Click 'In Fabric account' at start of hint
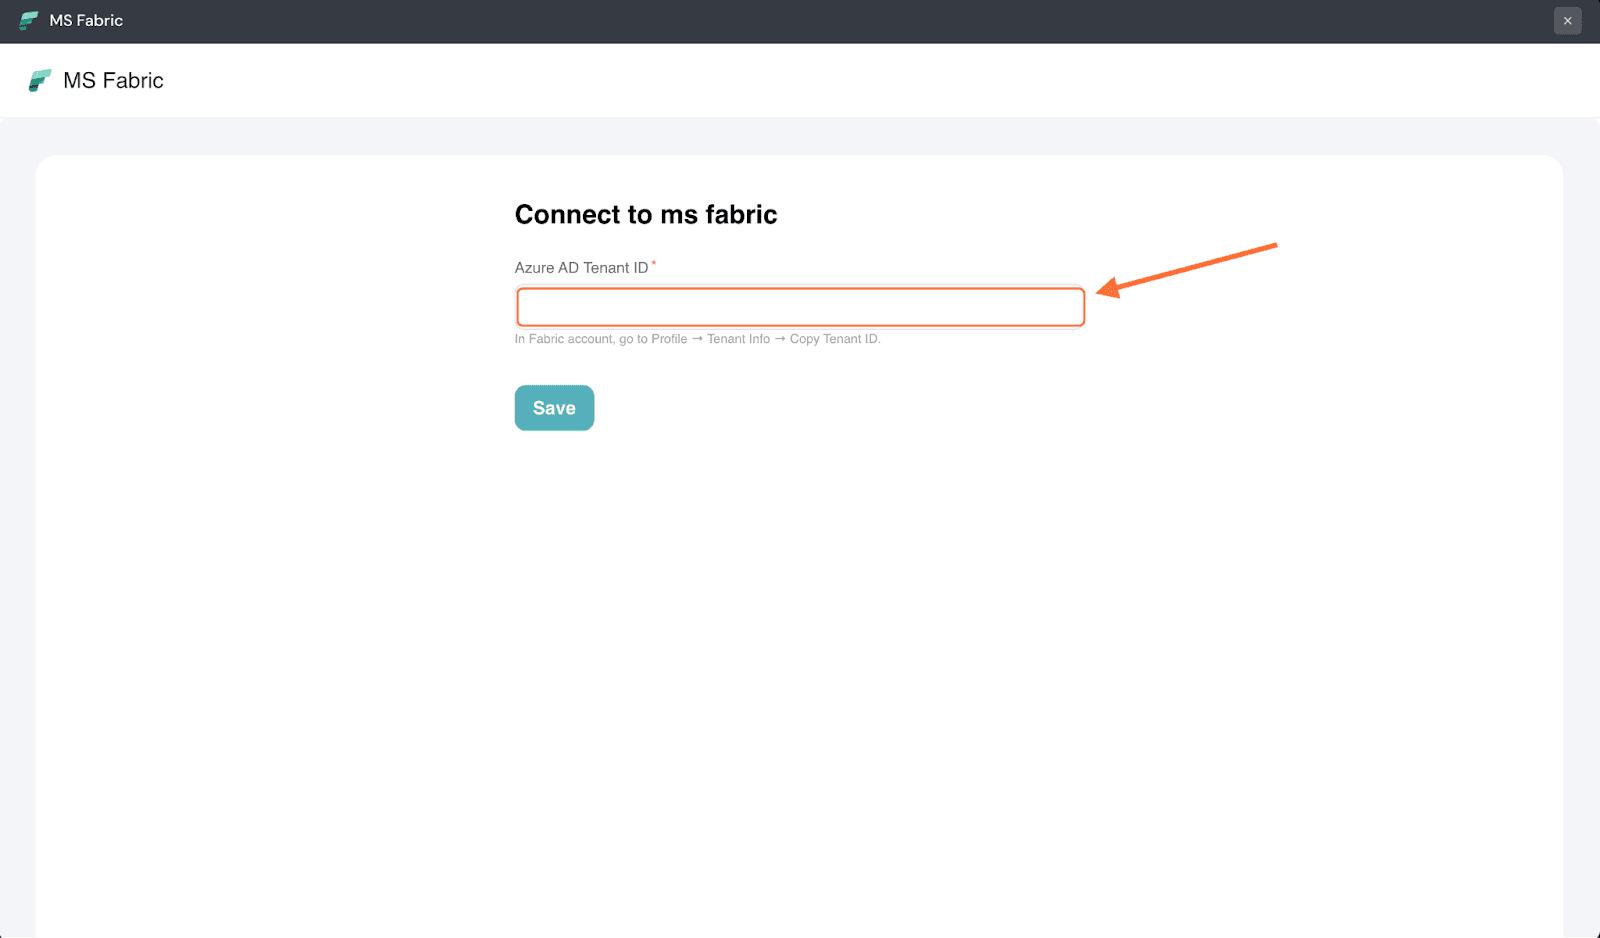Image resolution: width=1600 pixels, height=938 pixels. click(563, 339)
